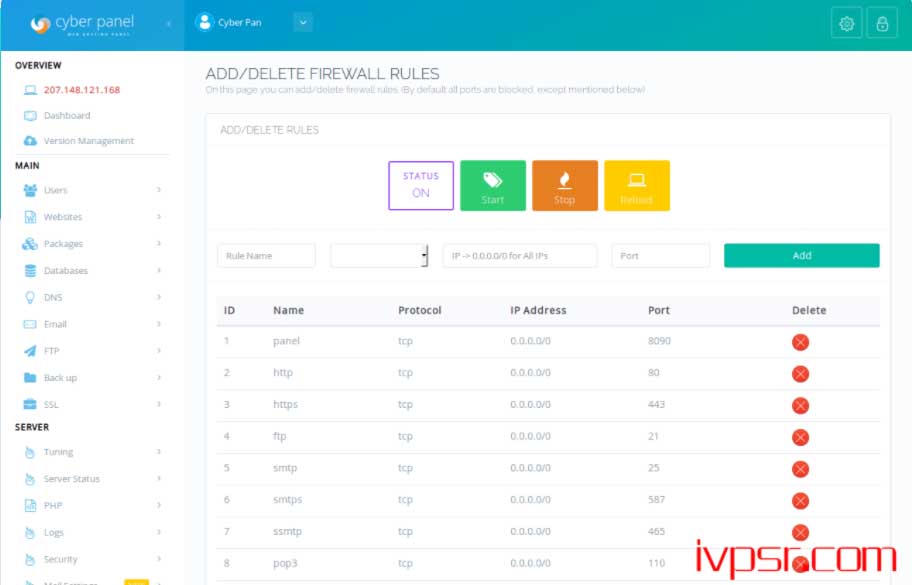
Task: Select the pop3 rule name
Action: [285, 563]
